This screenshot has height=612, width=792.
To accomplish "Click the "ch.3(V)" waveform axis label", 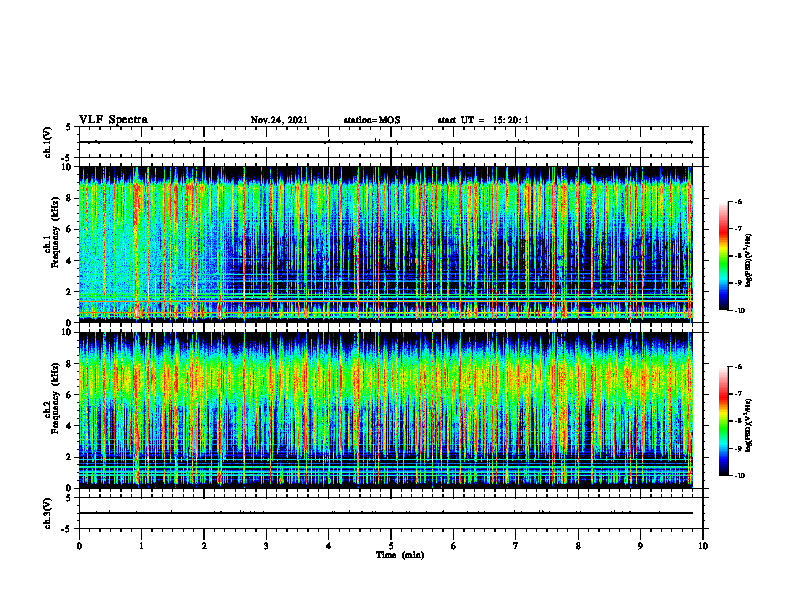I will click(x=47, y=513).
